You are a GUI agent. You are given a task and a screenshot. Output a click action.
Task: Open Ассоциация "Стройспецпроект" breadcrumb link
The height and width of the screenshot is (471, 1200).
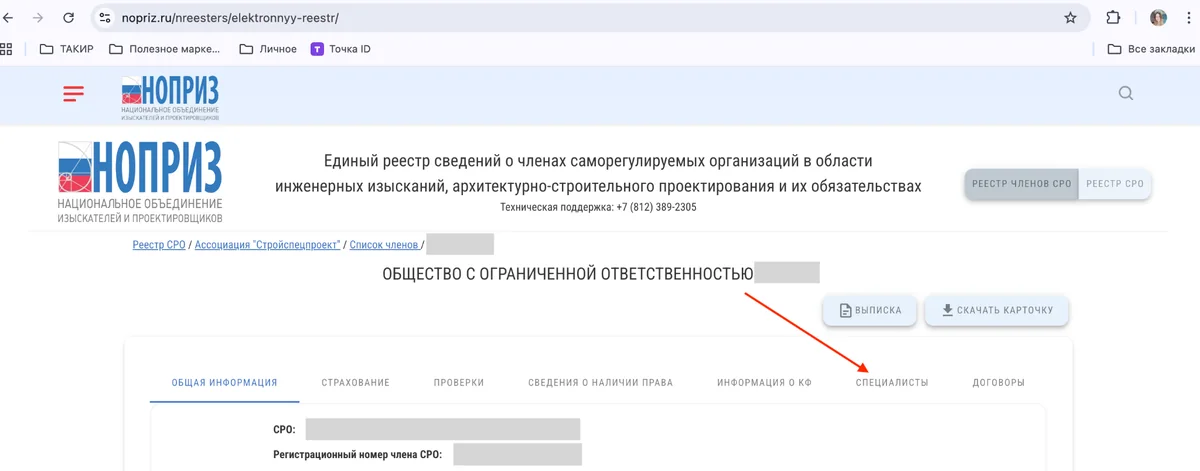(x=268, y=245)
